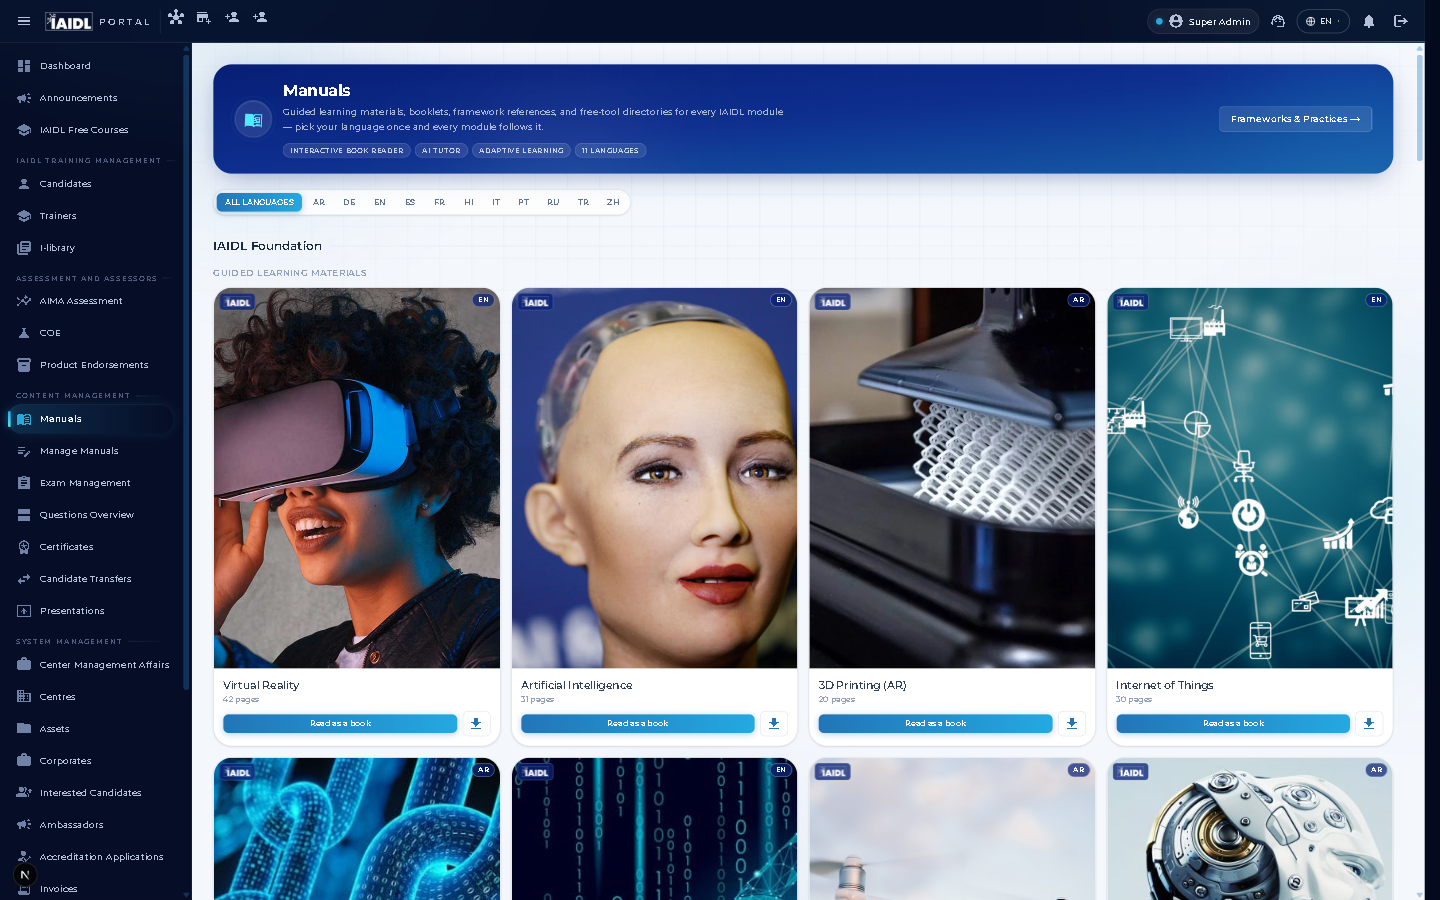Click the add-store icon in top bar
The height and width of the screenshot is (900, 1440).
tap(204, 17)
